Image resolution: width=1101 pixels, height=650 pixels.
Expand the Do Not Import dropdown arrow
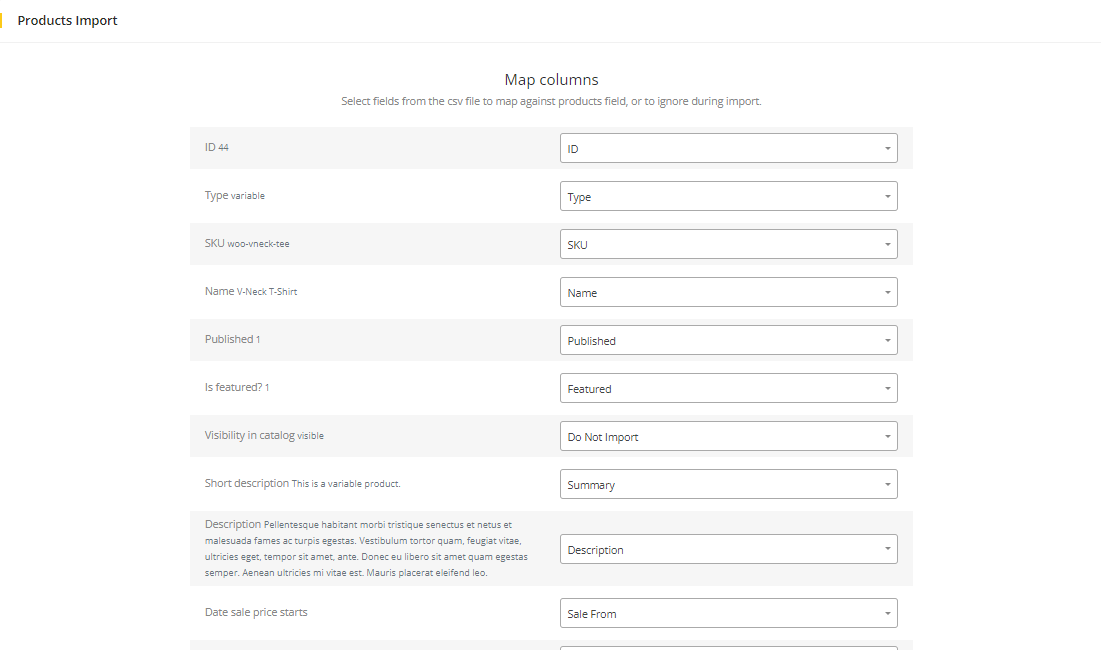(x=887, y=436)
